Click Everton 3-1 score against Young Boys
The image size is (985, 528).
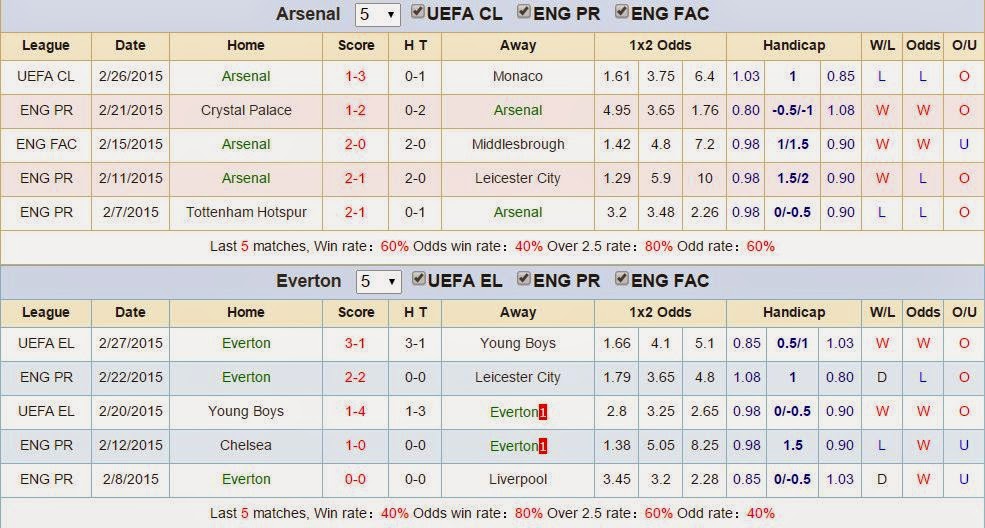click(355, 343)
